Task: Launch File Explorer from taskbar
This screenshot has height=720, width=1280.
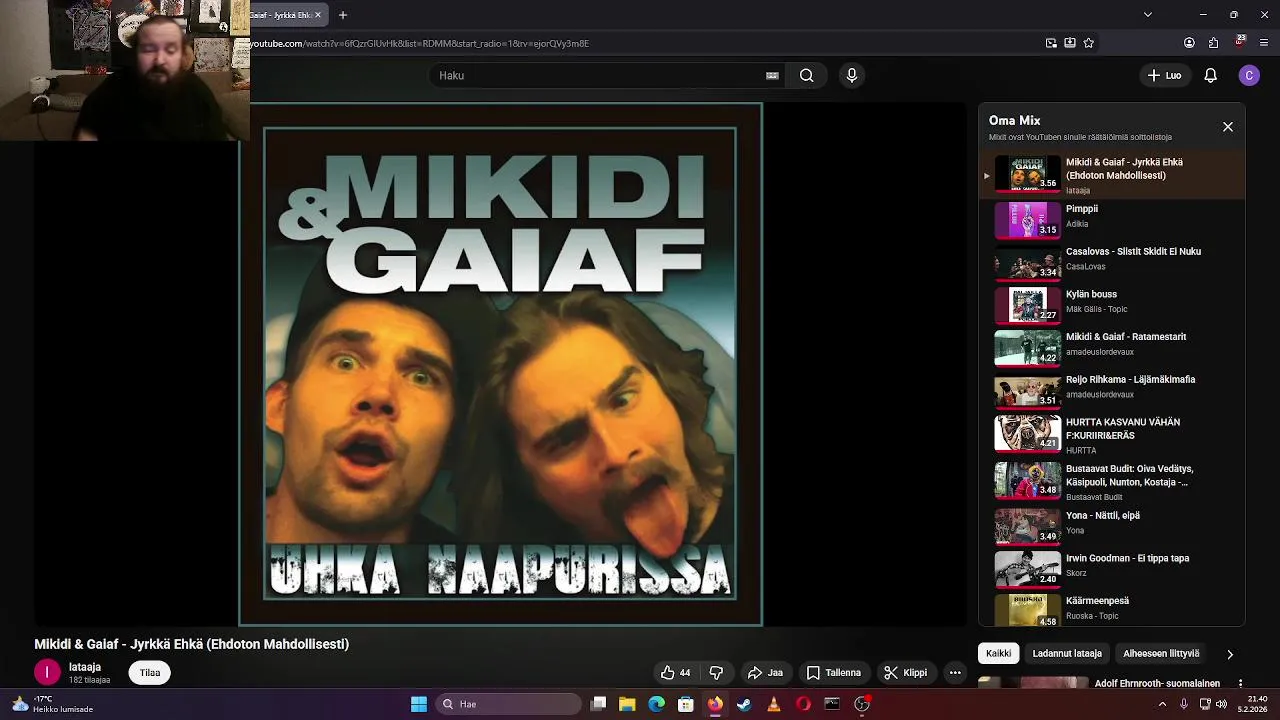Action: pyautogui.click(x=627, y=704)
